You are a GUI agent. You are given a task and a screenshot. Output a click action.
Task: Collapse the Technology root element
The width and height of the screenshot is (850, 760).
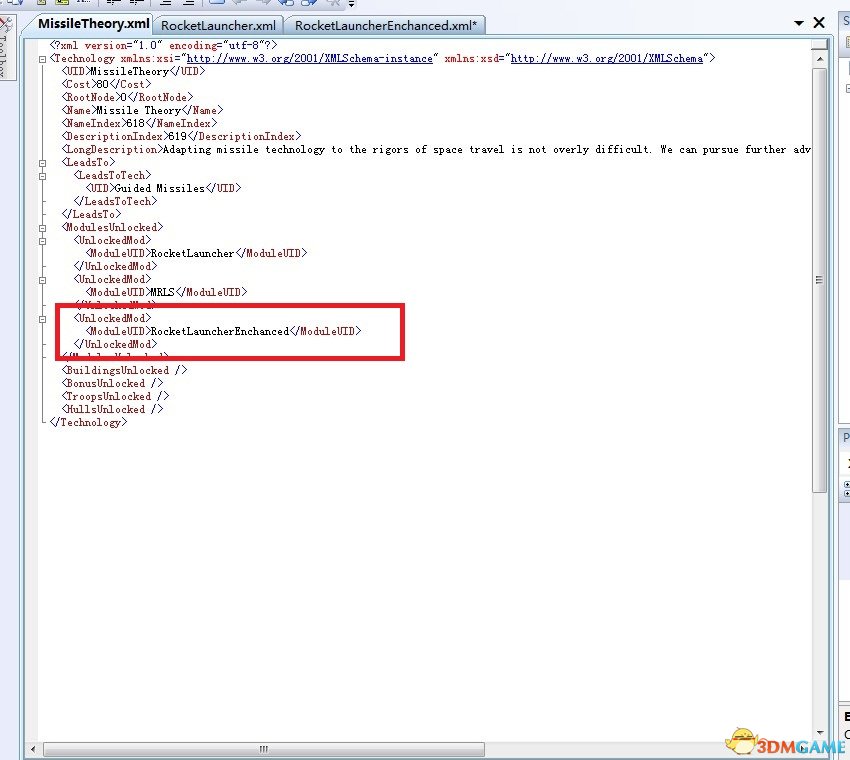coord(42,59)
